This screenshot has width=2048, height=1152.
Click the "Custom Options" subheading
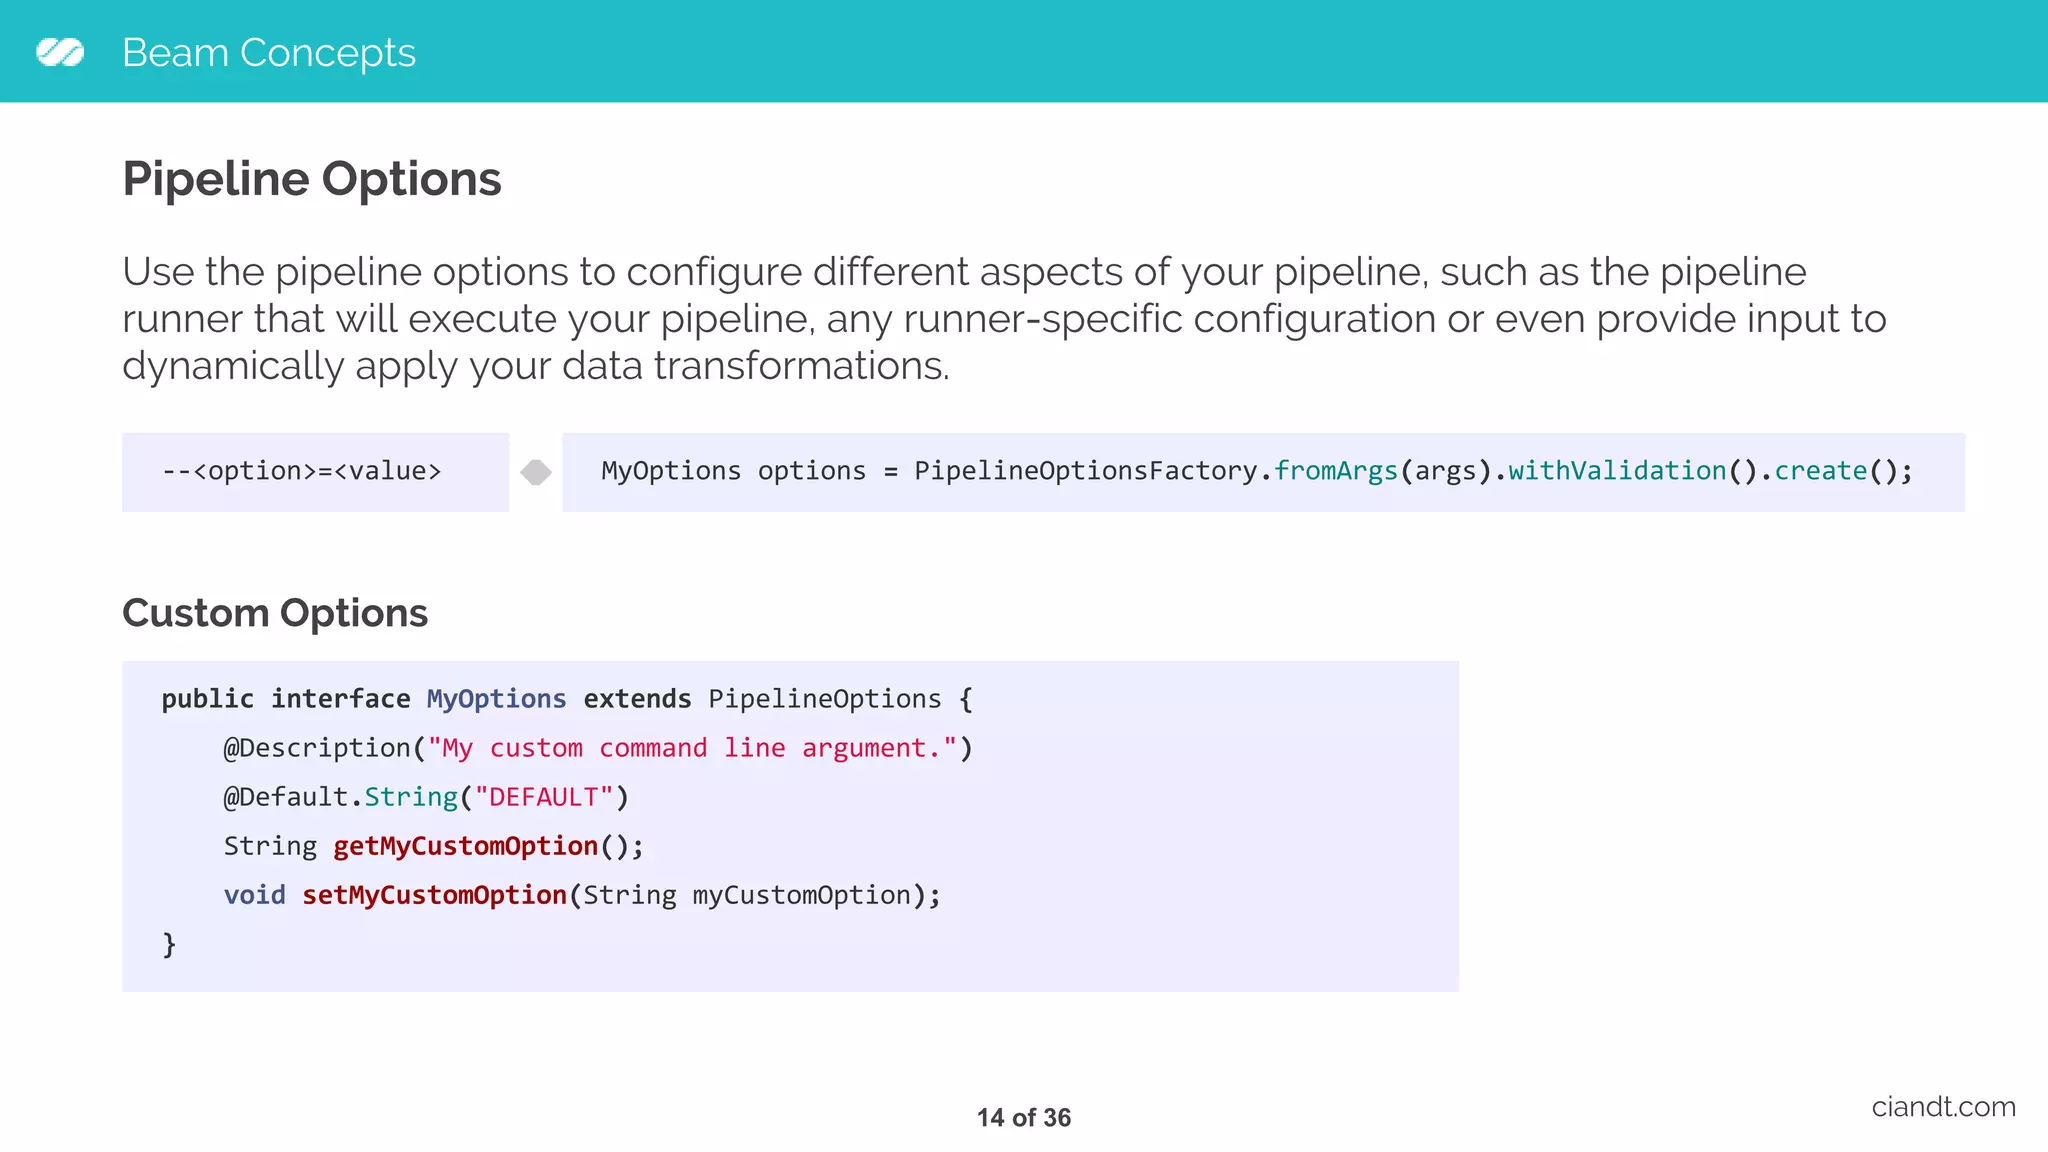tap(274, 613)
